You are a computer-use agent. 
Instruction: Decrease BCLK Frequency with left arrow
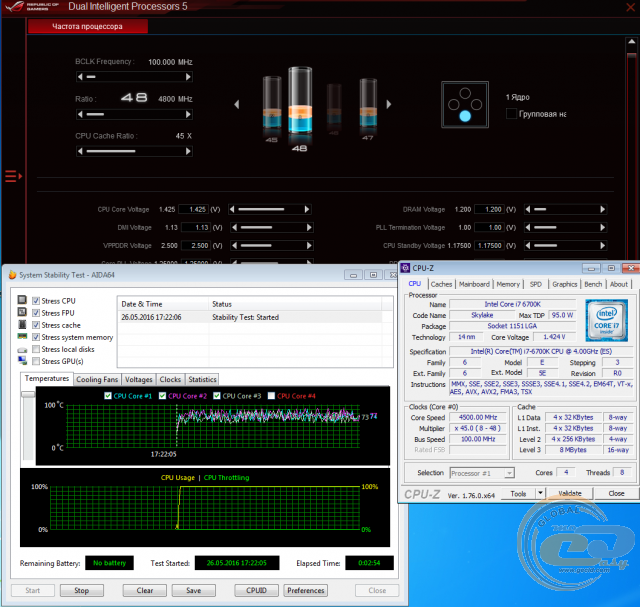point(80,77)
